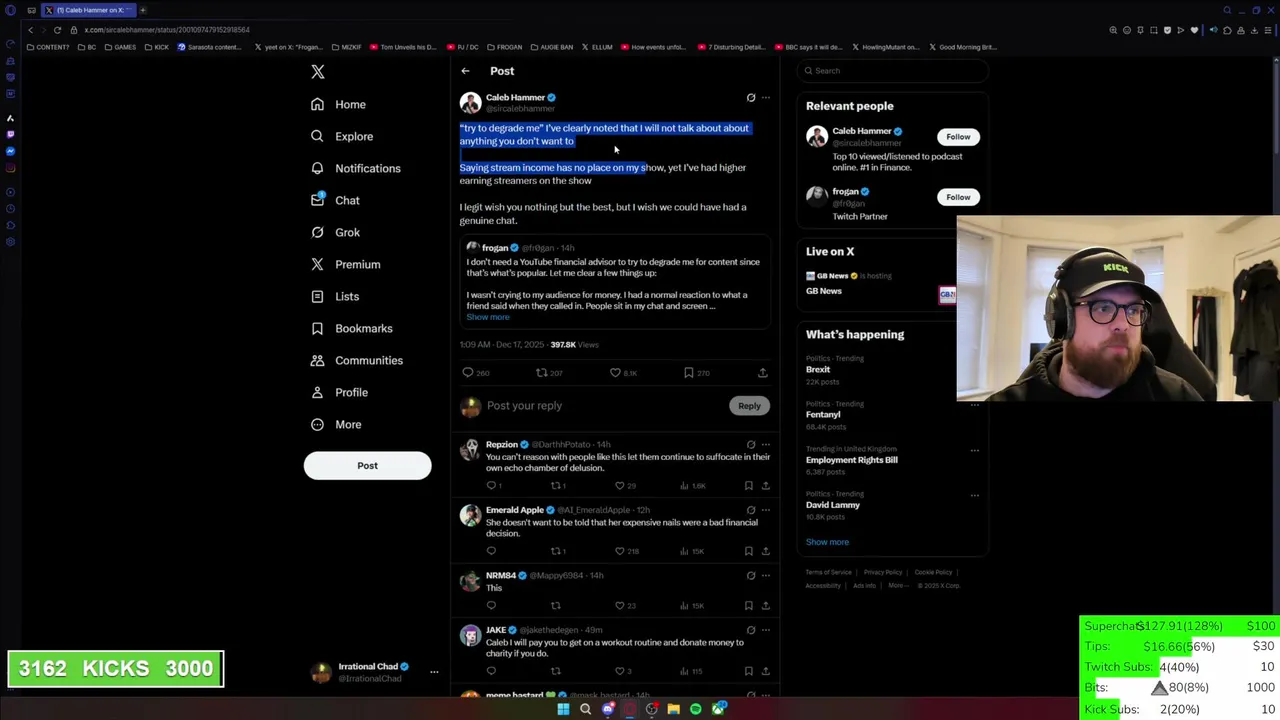
Task: Like the main post (8.1K)
Action: pos(624,373)
